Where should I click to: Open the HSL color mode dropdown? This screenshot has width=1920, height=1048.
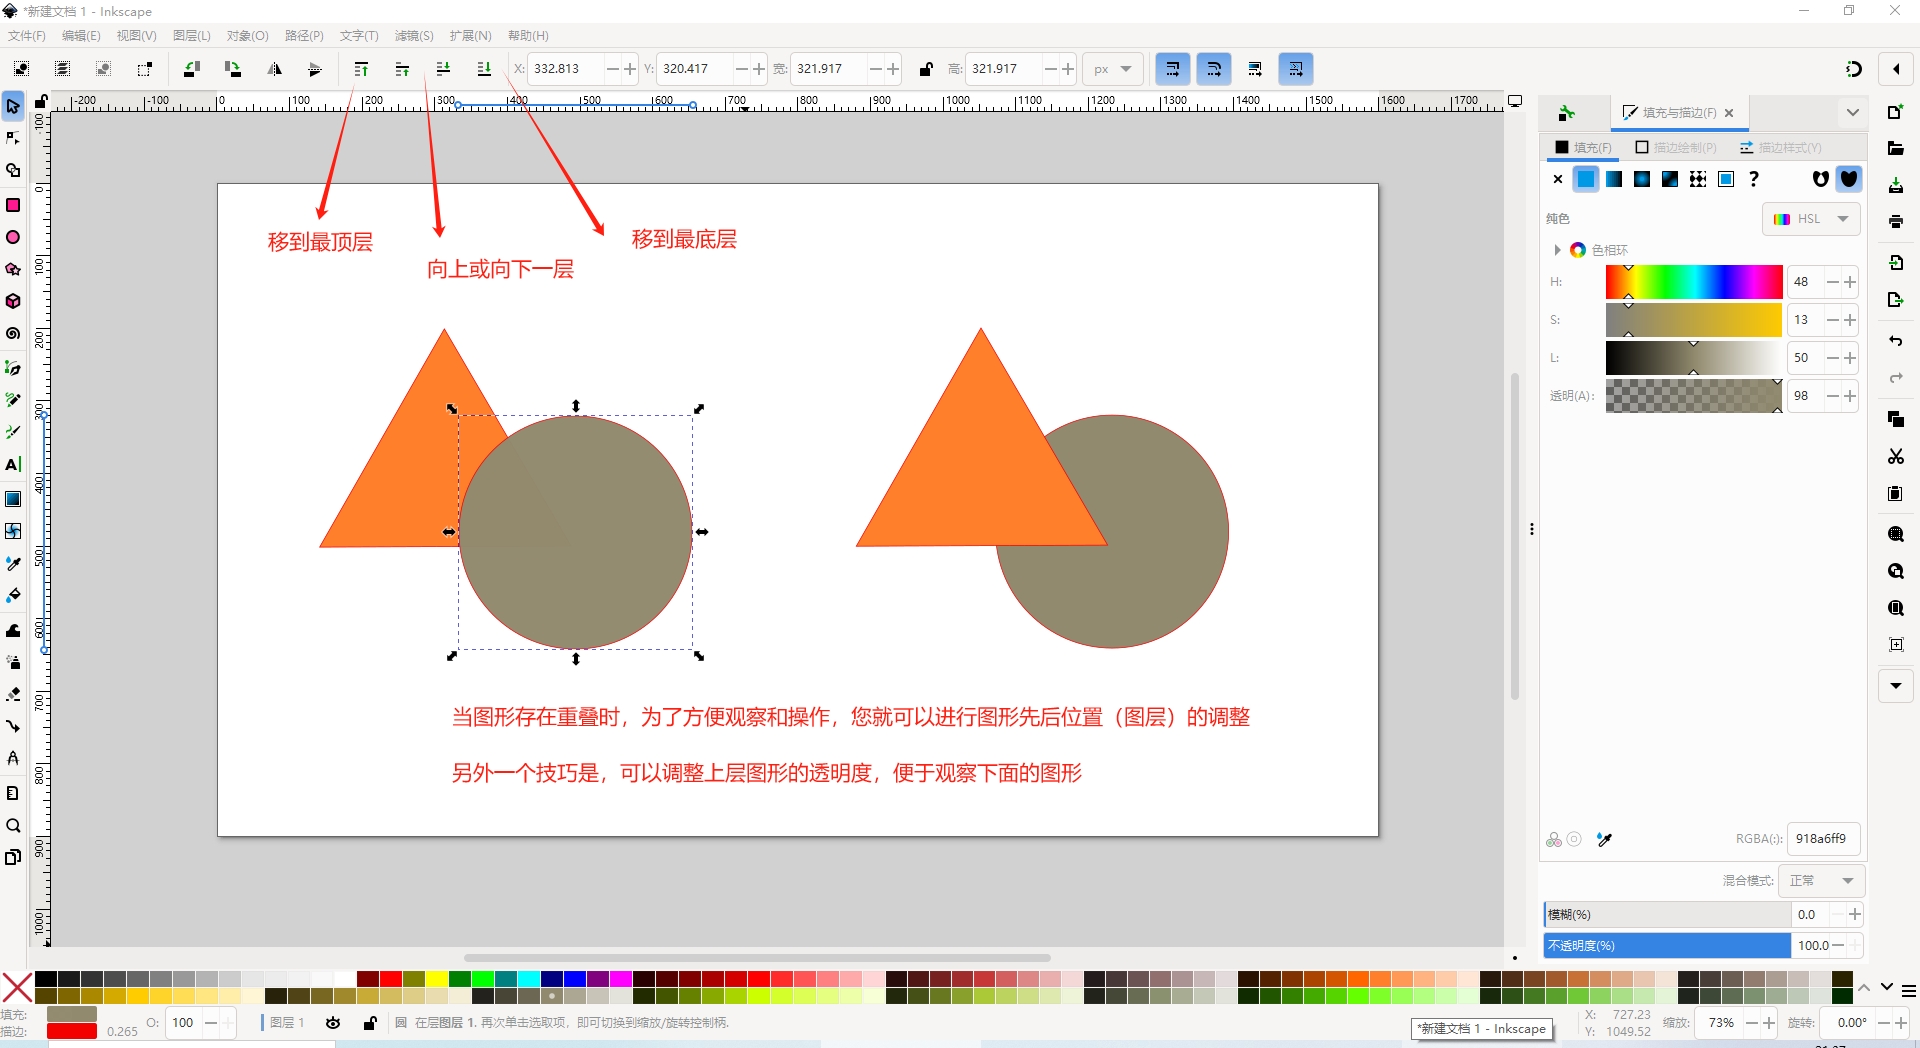point(1811,219)
